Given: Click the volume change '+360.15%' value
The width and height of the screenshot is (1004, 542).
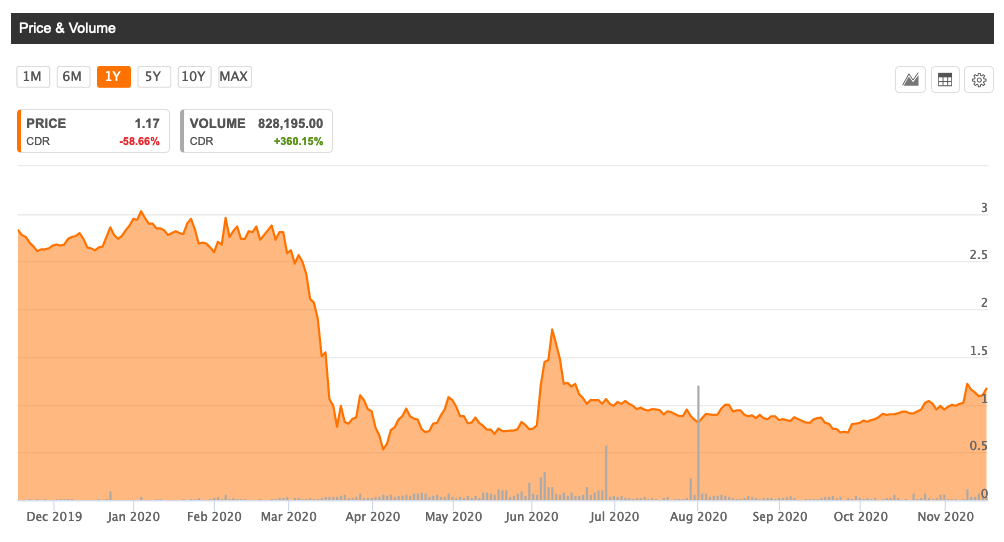Looking at the screenshot, I should tap(298, 141).
